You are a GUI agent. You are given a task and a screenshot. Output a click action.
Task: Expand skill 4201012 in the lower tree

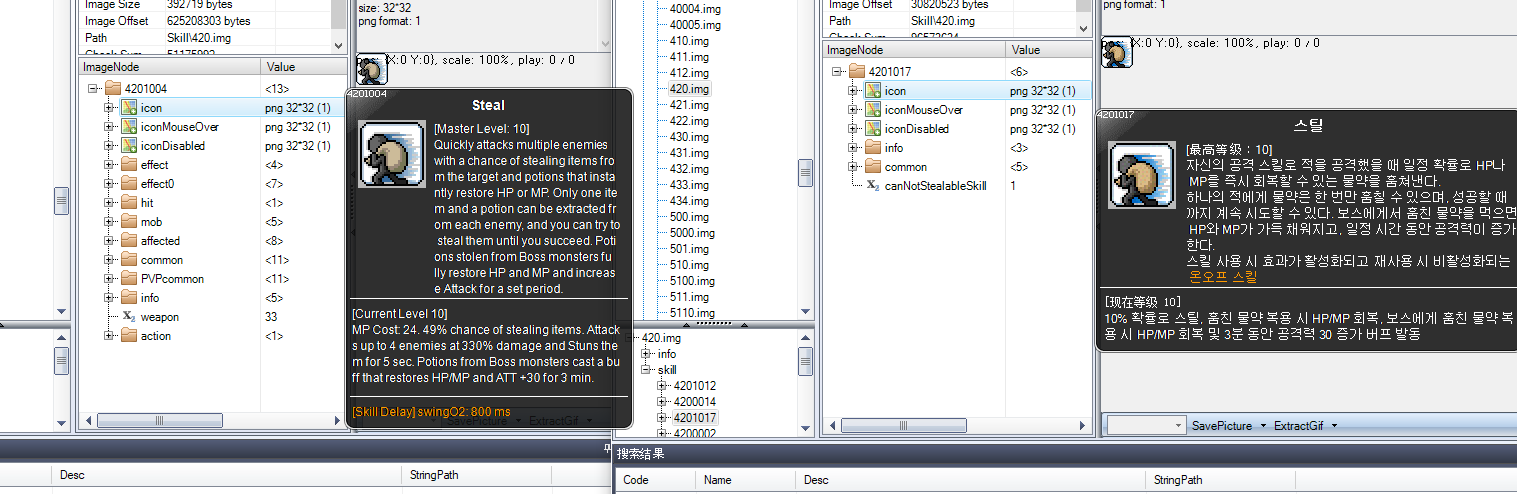click(x=663, y=386)
